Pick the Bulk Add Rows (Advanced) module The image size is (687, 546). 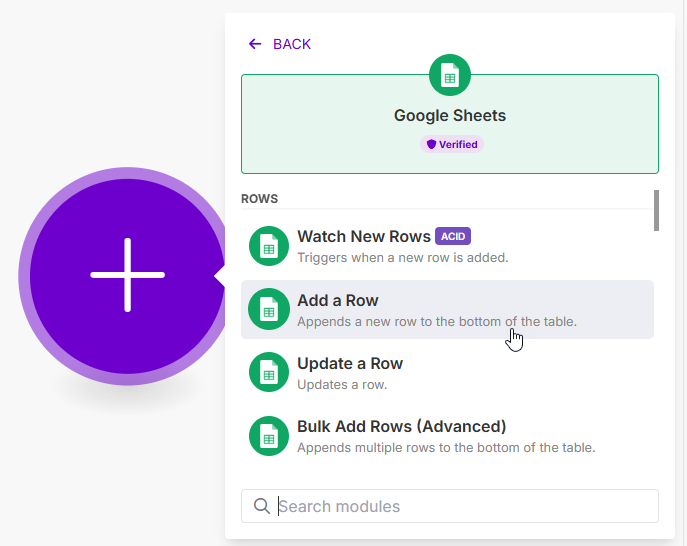(x=402, y=427)
